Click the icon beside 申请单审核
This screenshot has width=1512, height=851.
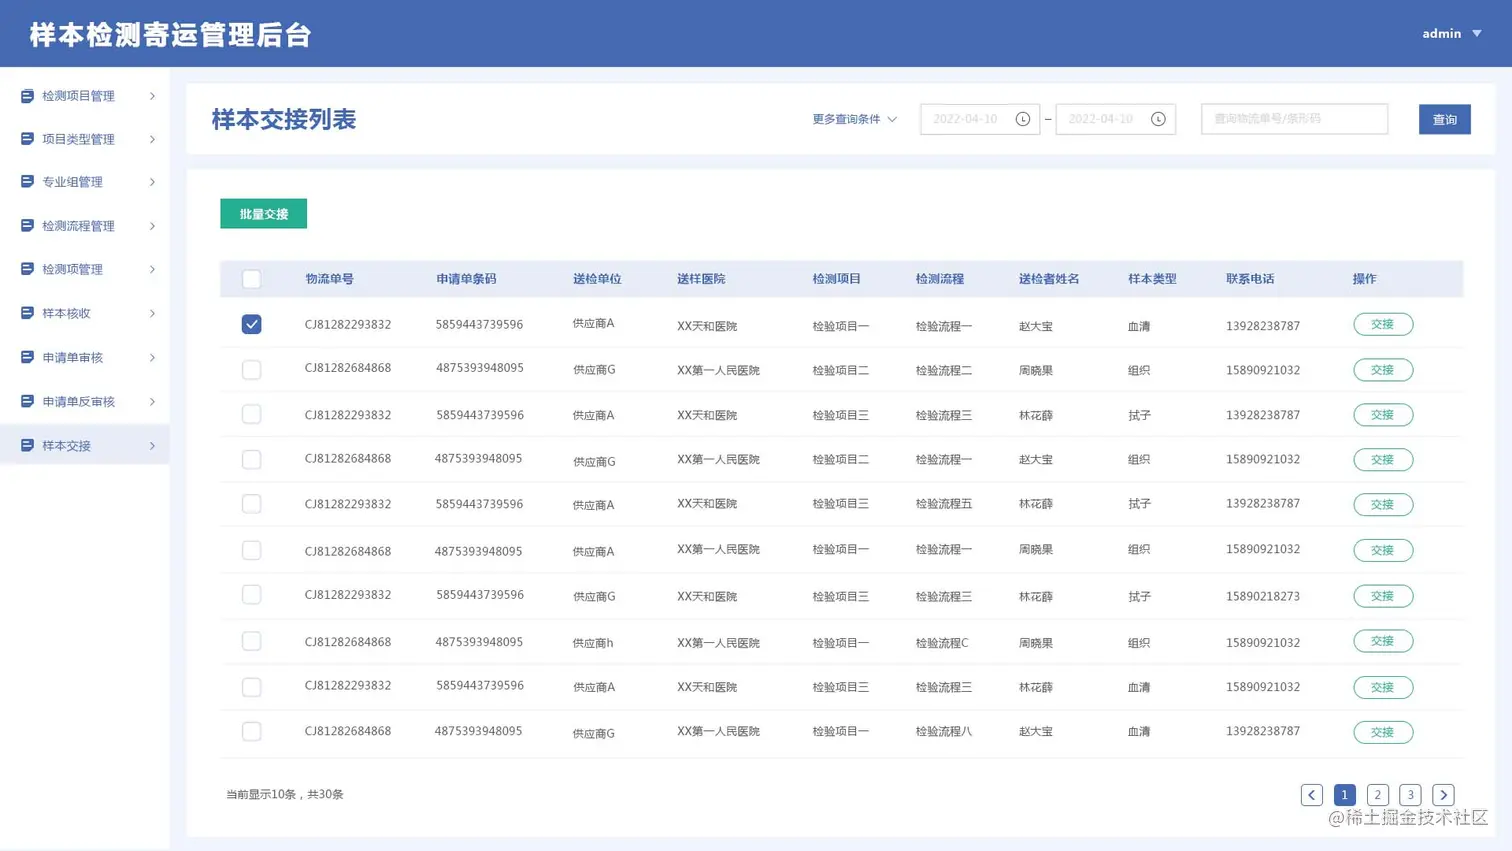coord(27,357)
